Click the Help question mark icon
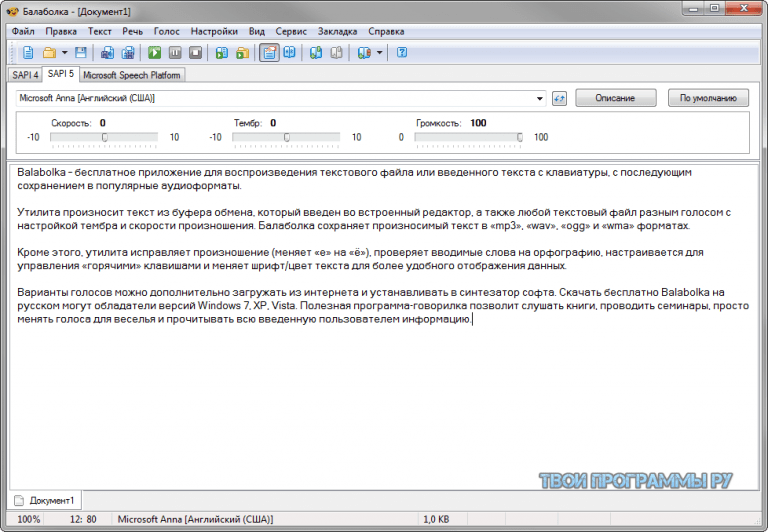Viewport: 768px width, 532px height. 402,52
